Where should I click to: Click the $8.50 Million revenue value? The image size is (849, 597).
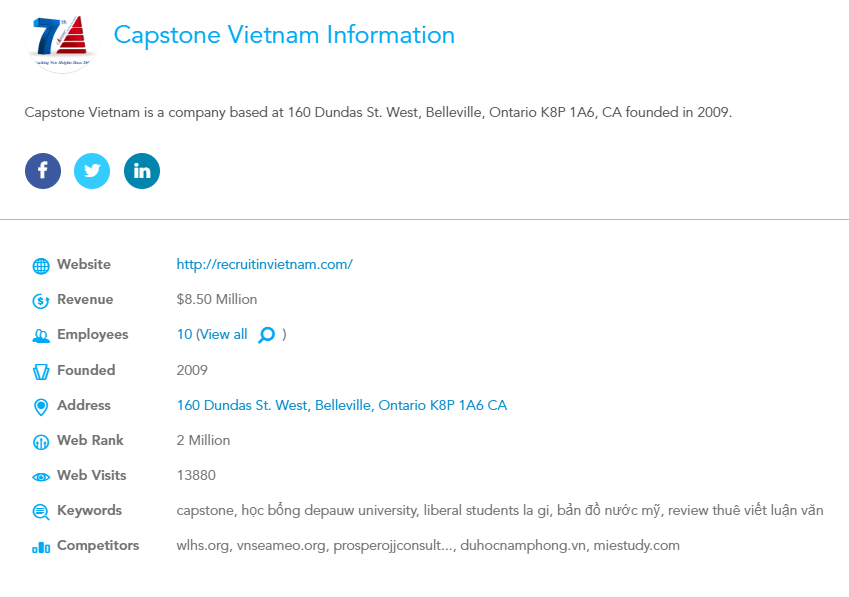click(x=216, y=300)
